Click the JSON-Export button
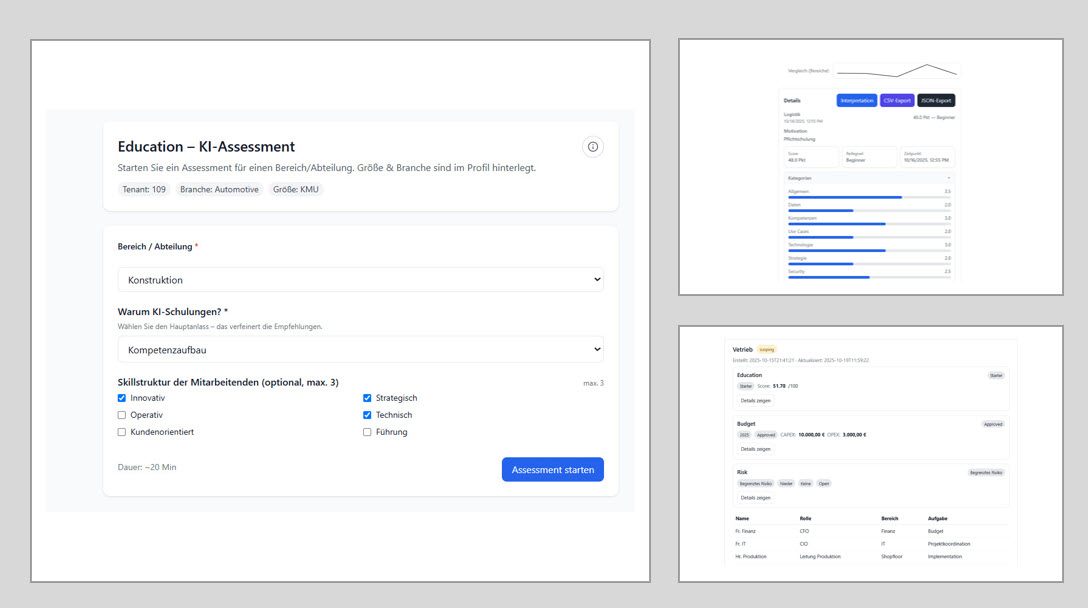 point(936,100)
